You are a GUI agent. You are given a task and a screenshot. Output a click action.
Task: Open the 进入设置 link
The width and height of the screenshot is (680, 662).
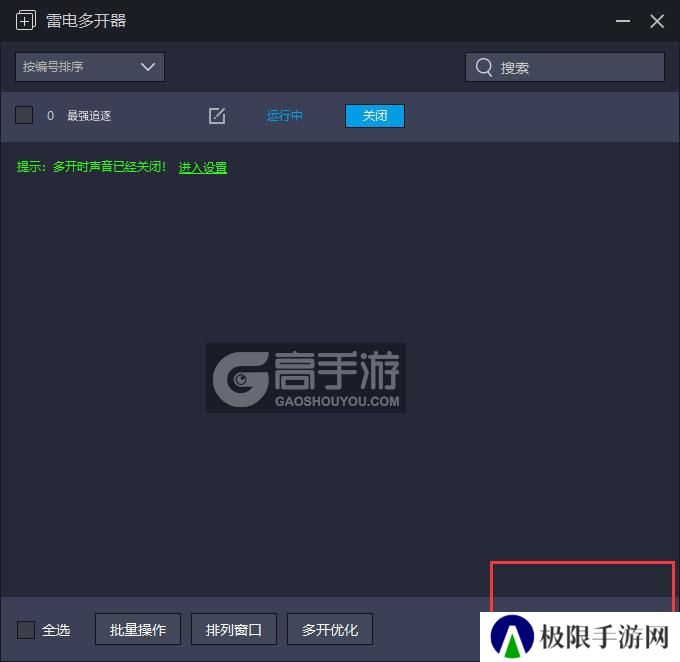pos(203,167)
